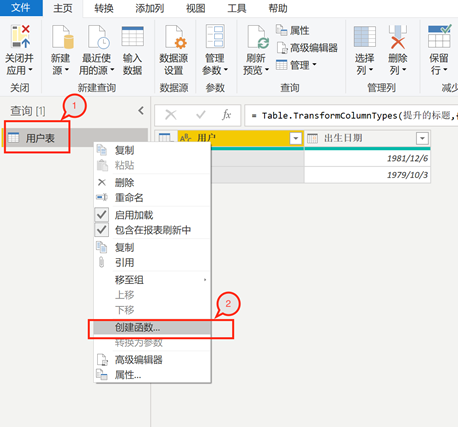Click the 刷新预览 icon

coord(258,37)
